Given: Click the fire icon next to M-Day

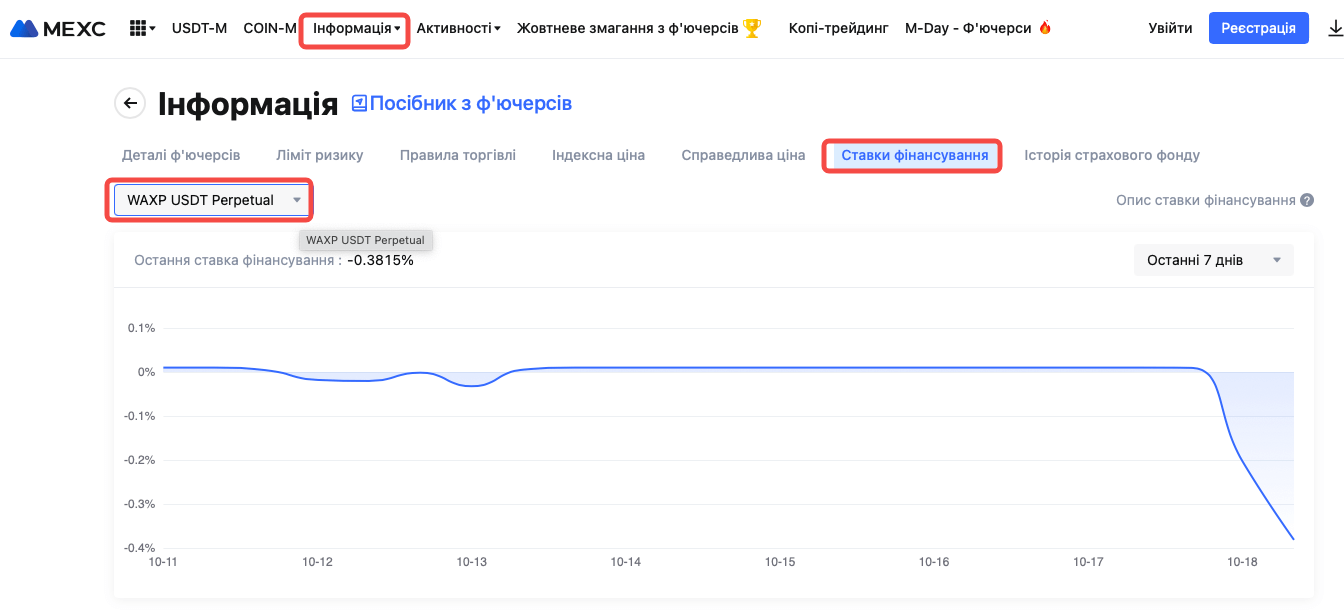Looking at the screenshot, I should [1045, 28].
